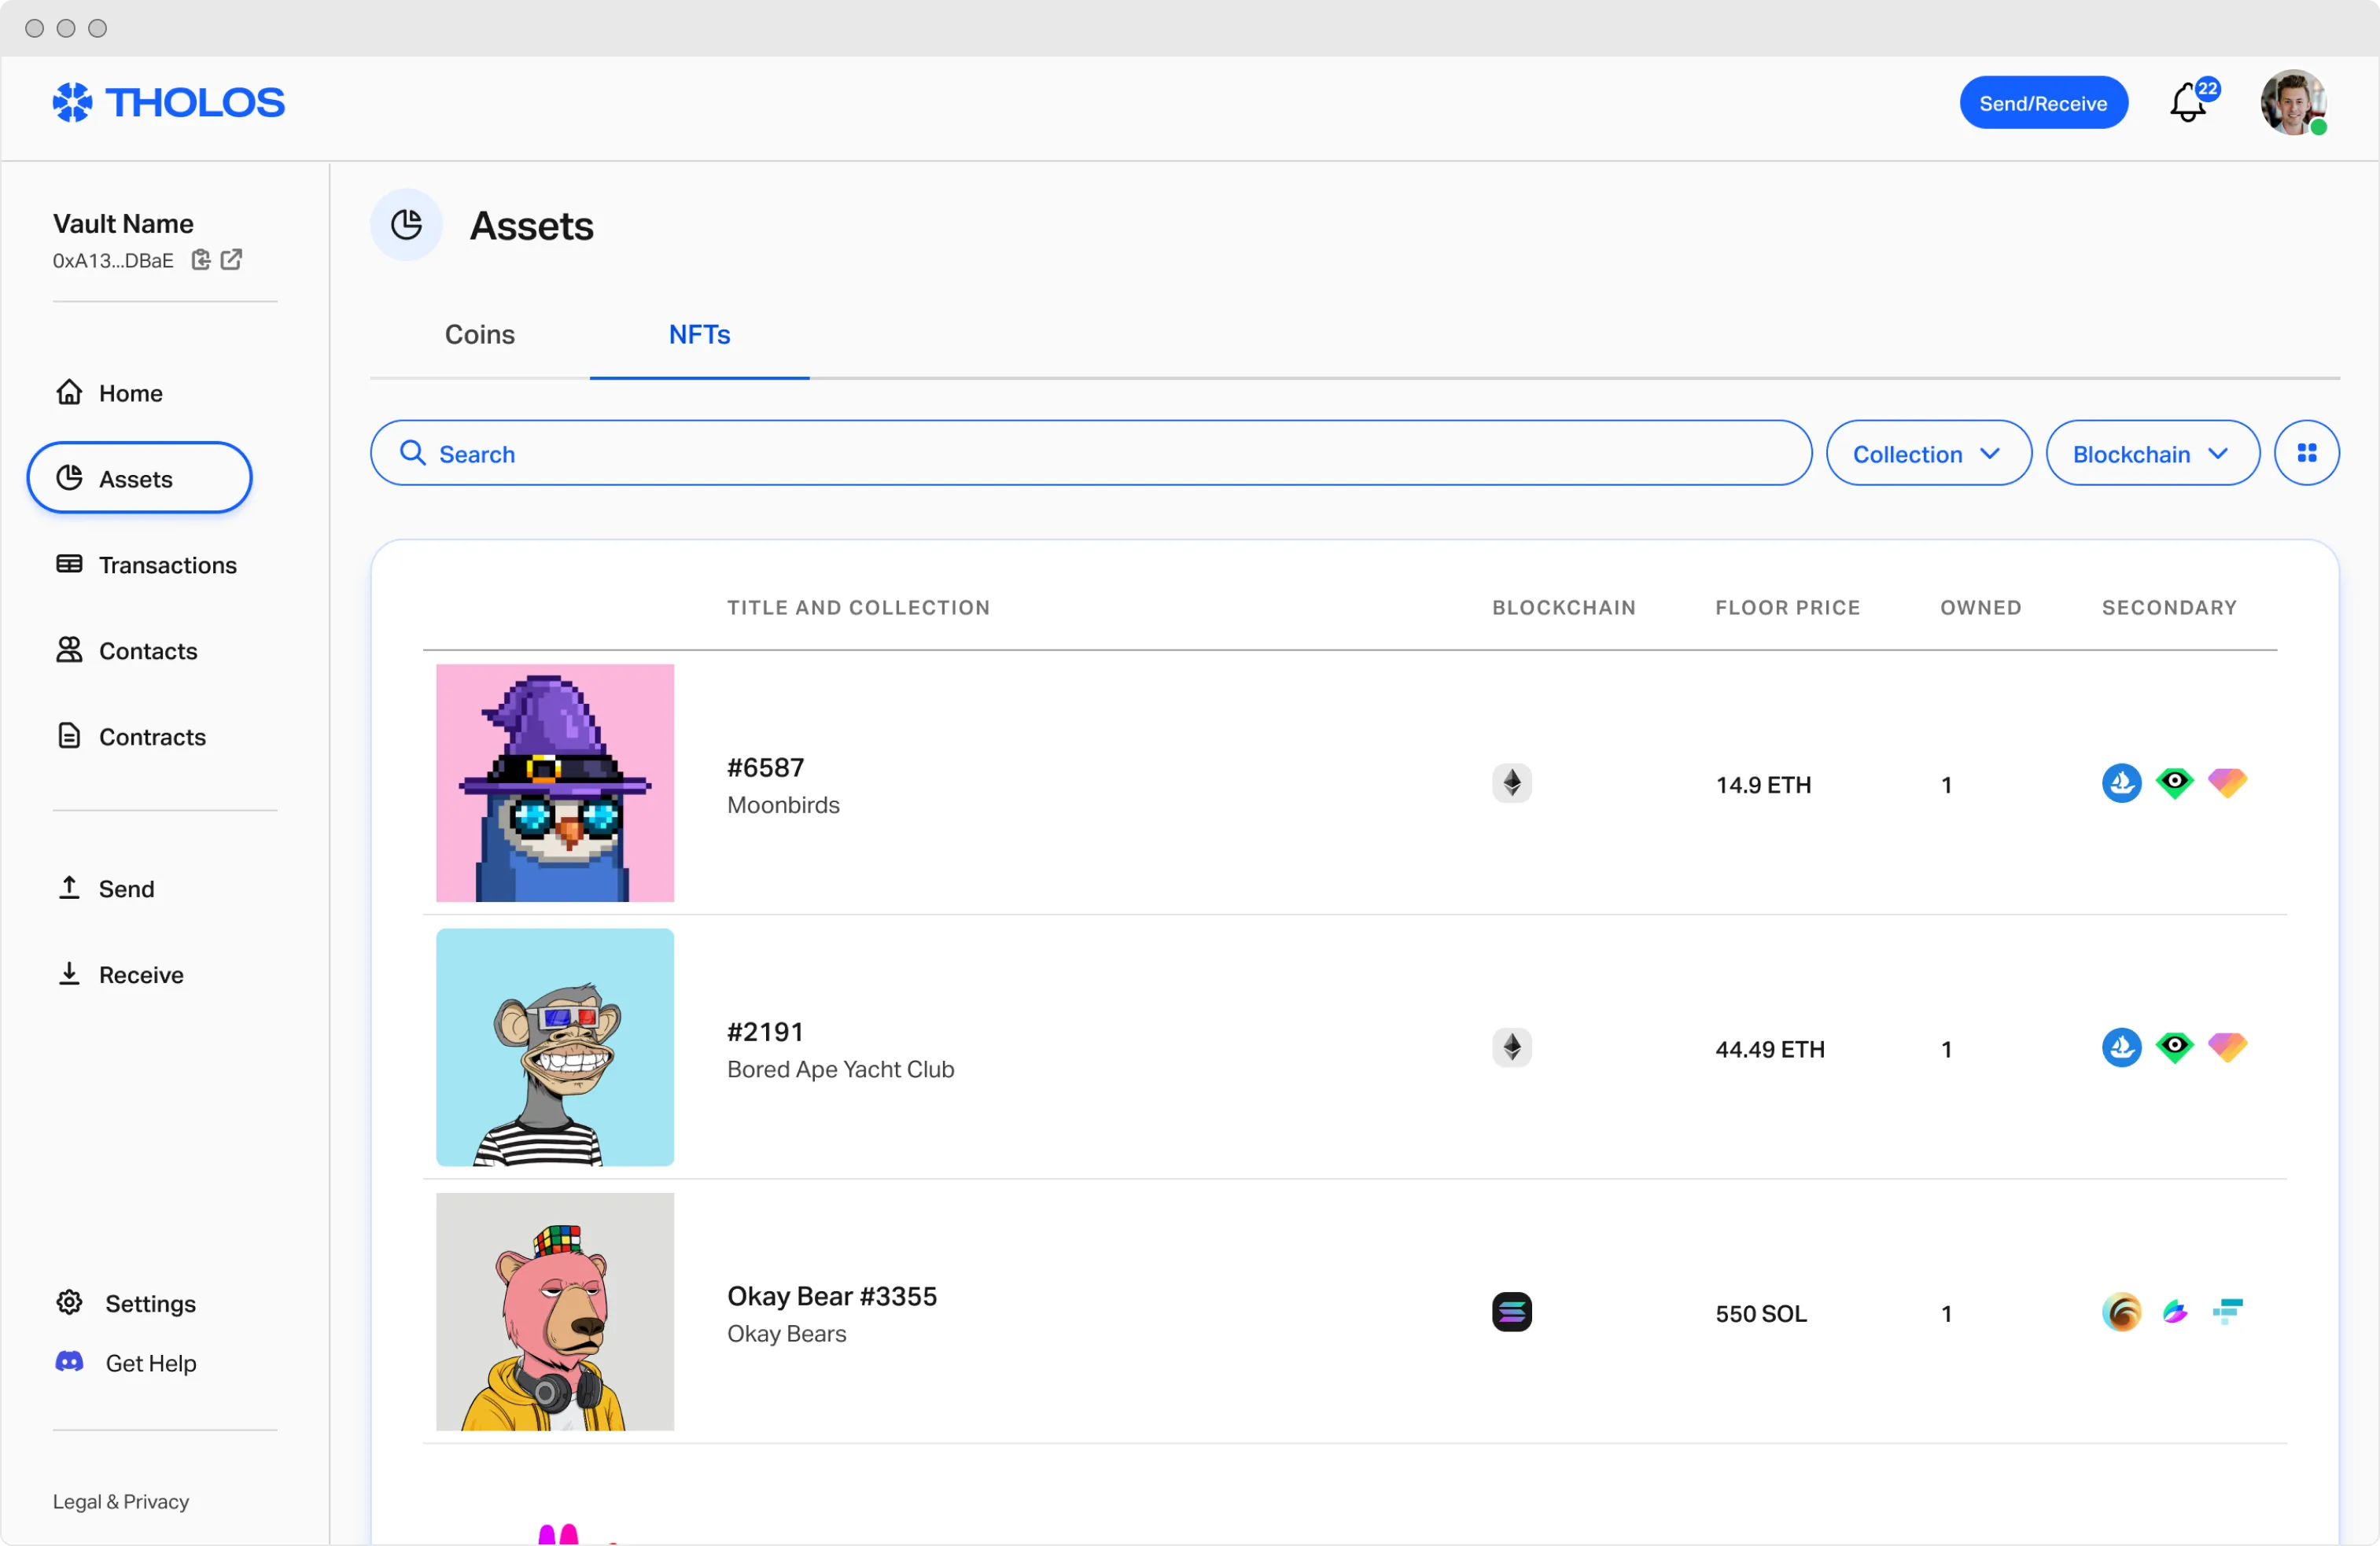Click Ethereum icon in Moonbirds row

pyautogui.click(x=1512, y=783)
